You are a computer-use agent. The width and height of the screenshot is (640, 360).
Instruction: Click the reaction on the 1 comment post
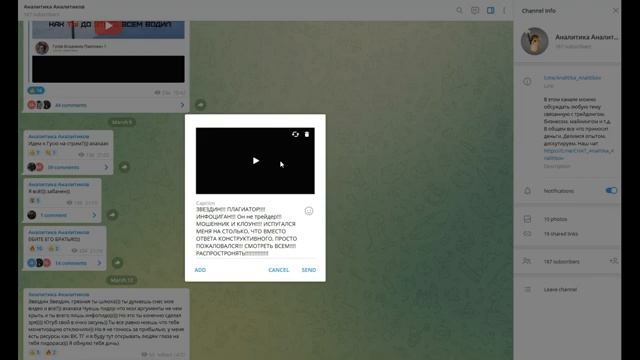pos(34,200)
